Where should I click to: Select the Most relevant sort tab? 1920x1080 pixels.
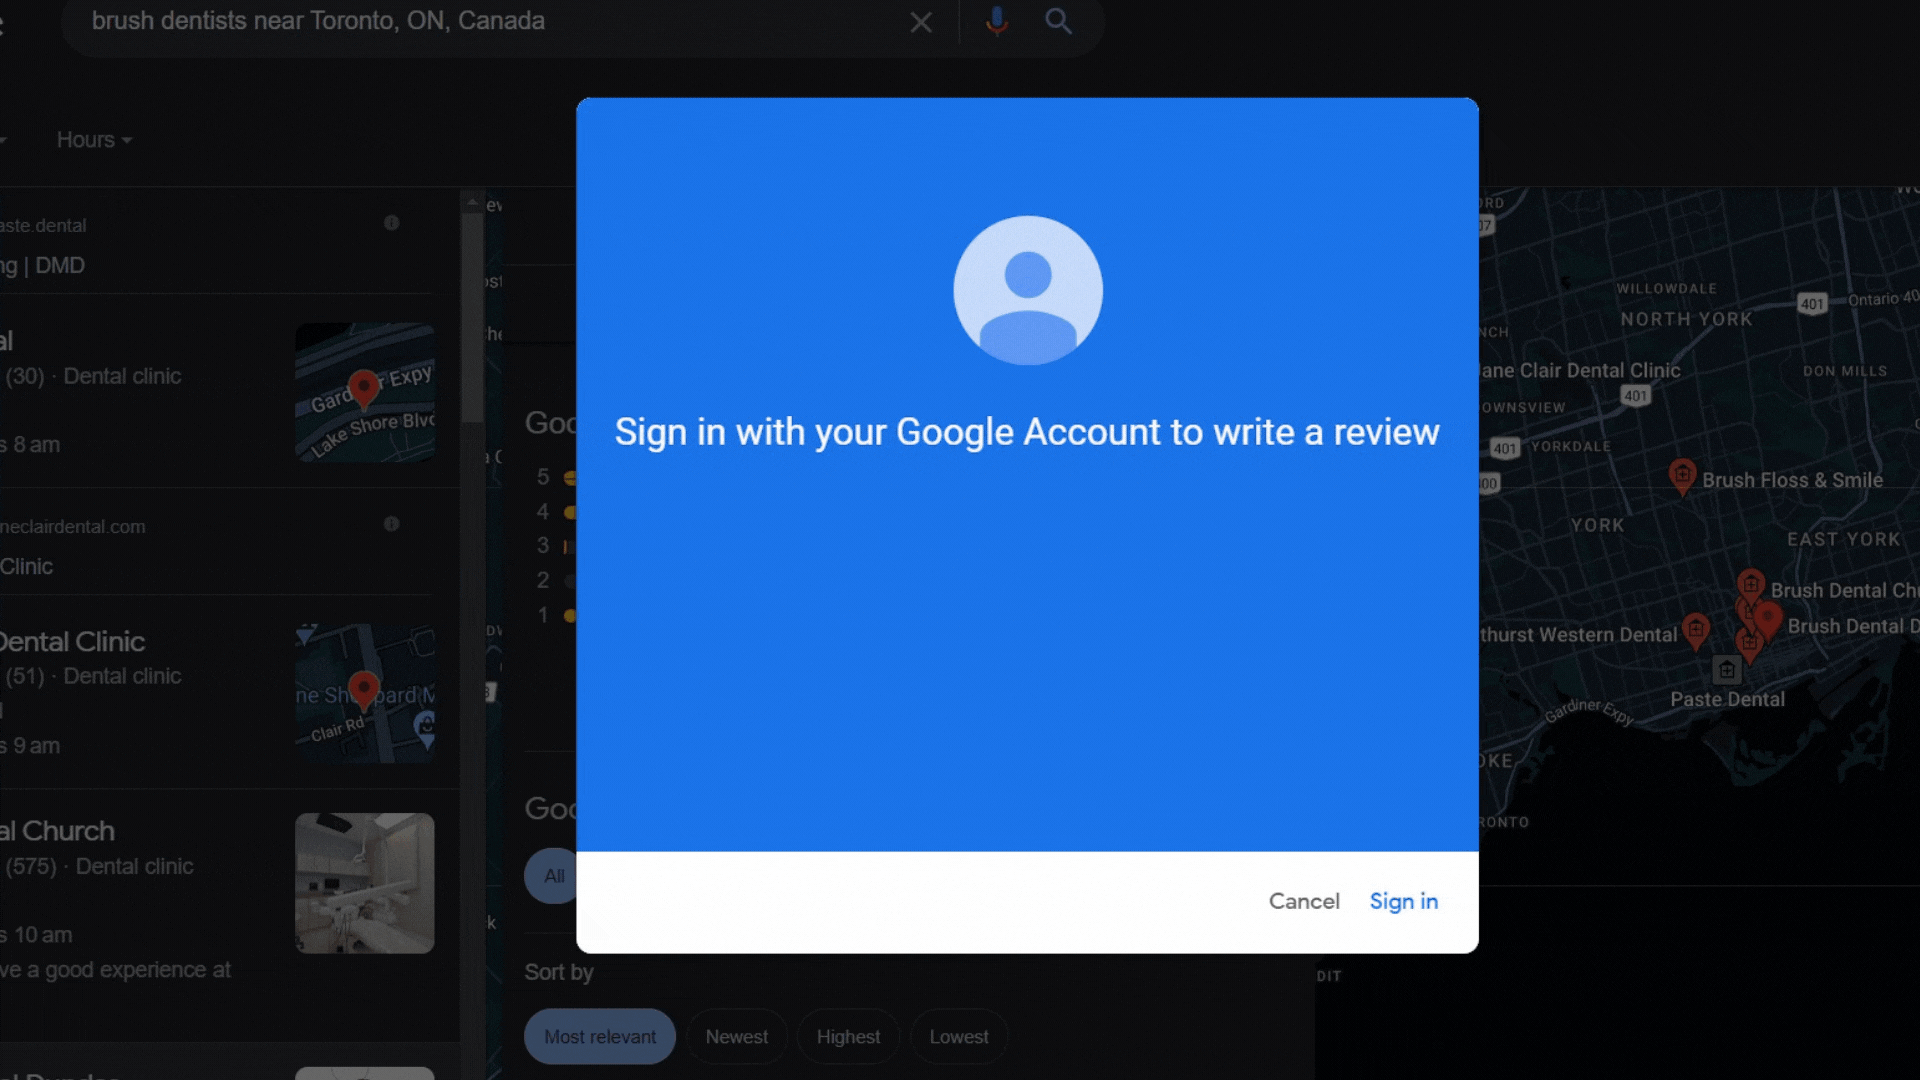pyautogui.click(x=599, y=1036)
